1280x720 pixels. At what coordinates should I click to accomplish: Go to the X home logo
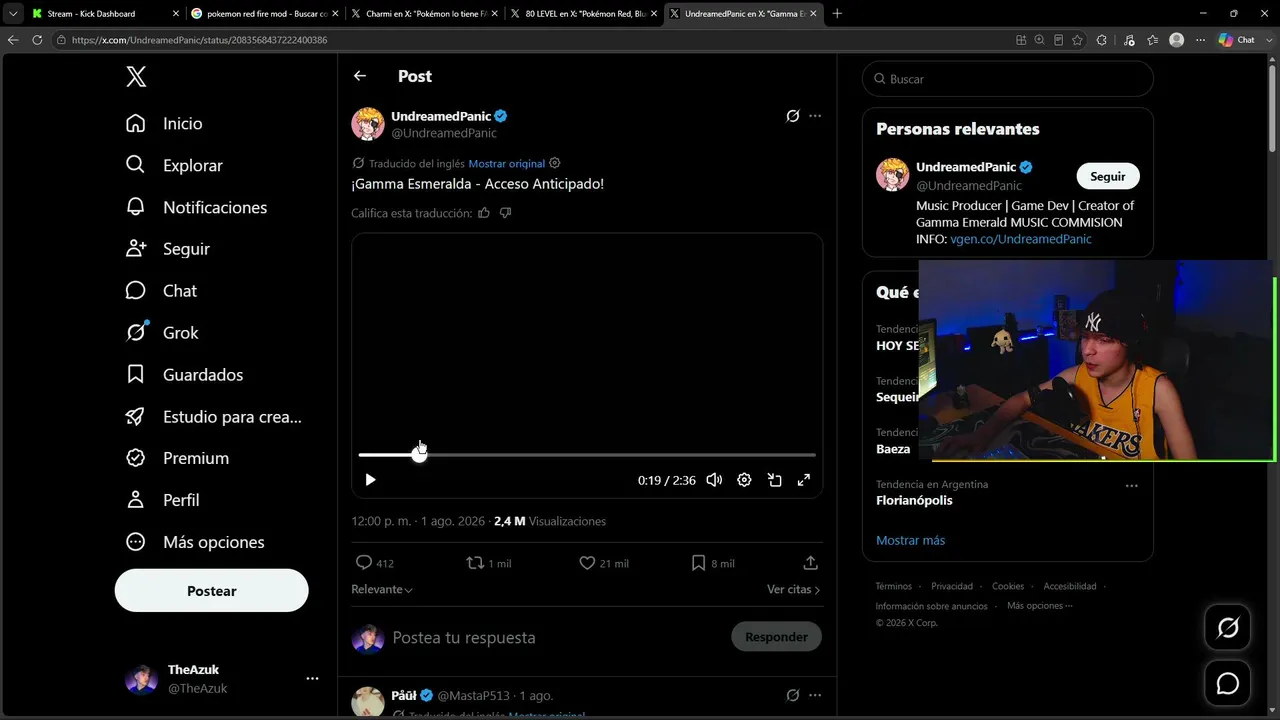pos(136,77)
